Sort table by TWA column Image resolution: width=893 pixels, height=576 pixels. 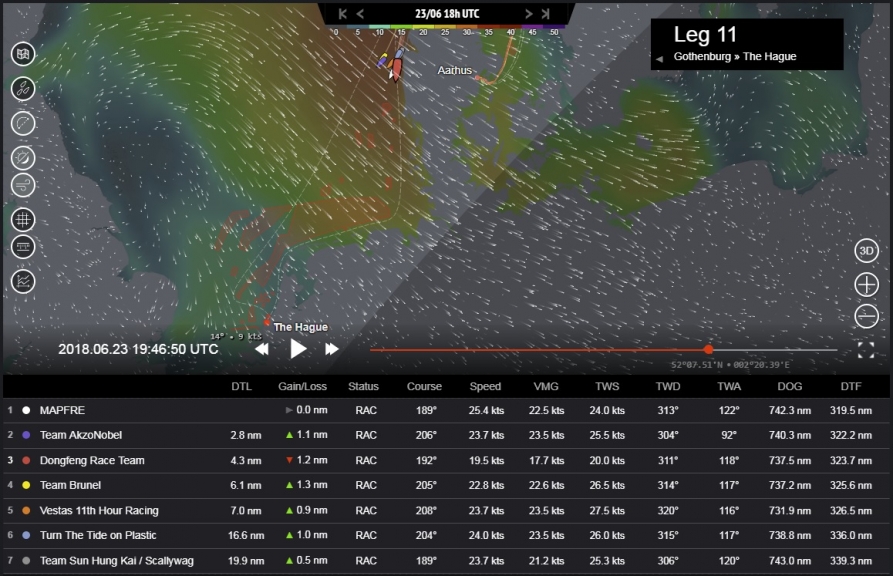729,386
